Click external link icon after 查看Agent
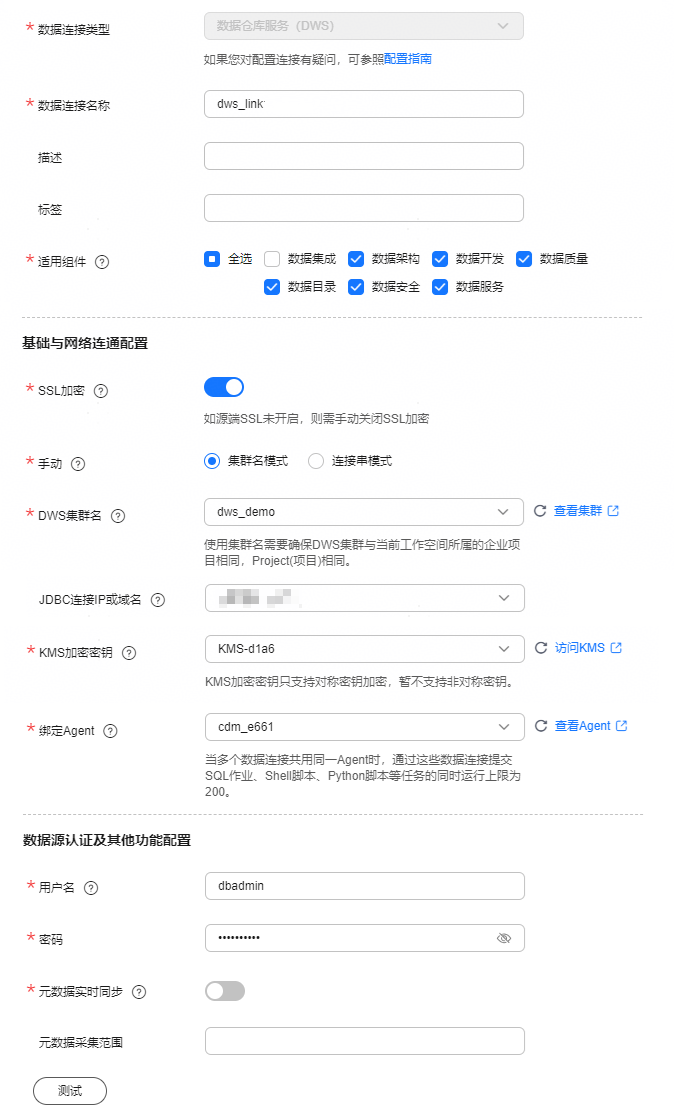The image size is (674, 1111). tap(622, 726)
